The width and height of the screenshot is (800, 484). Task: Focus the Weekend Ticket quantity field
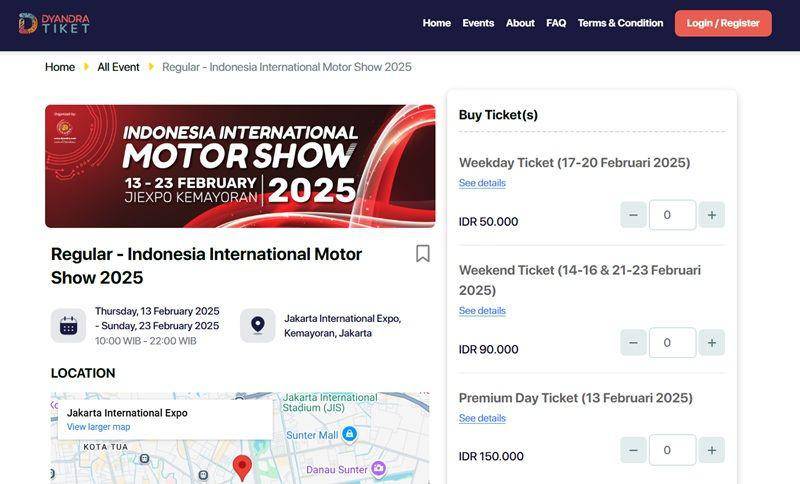click(672, 343)
